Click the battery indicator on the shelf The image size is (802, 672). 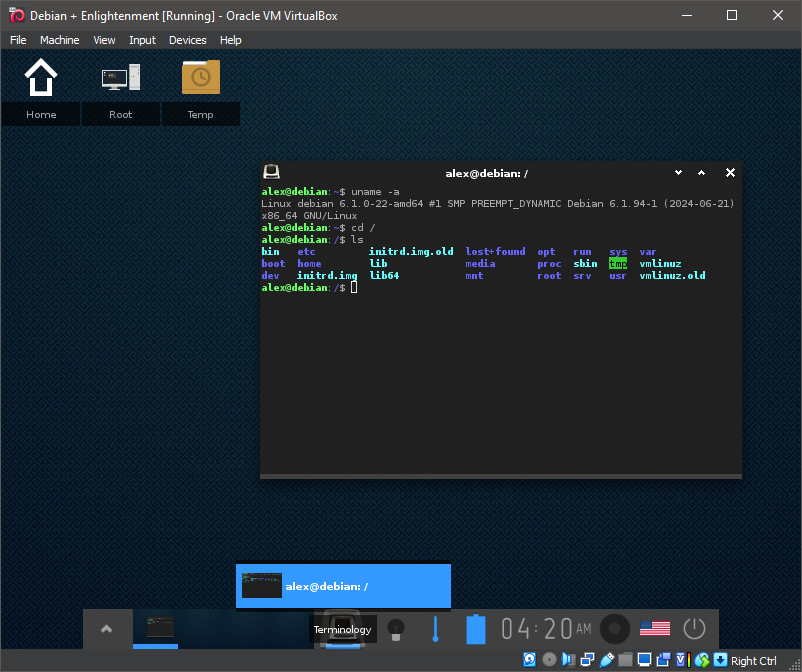click(x=476, y=629)
